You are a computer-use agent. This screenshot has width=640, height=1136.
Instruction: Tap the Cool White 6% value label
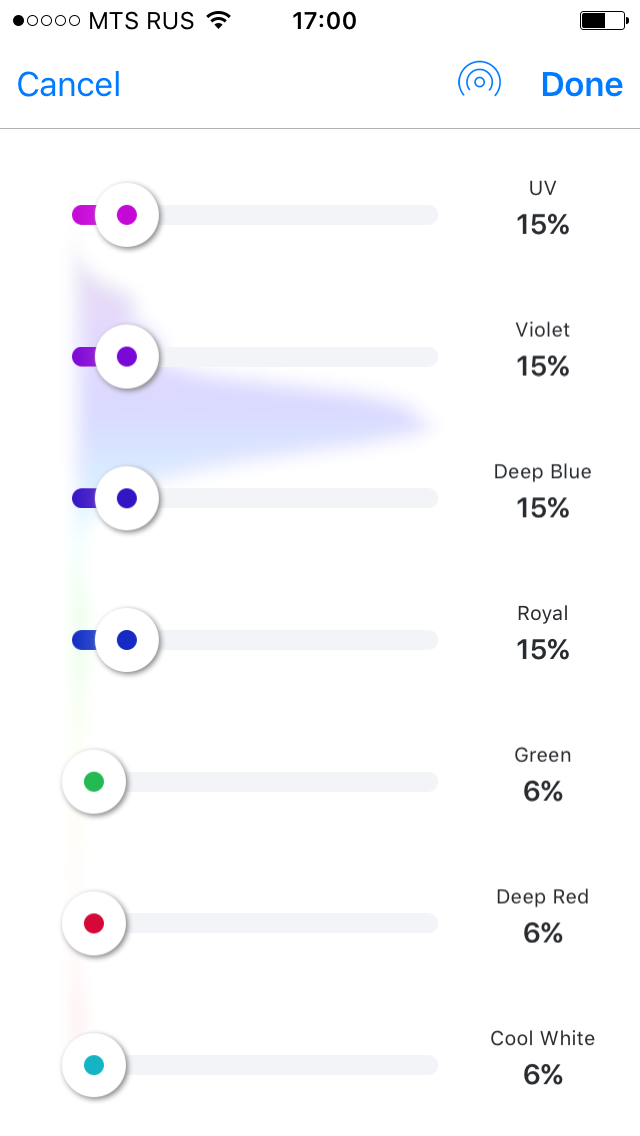[x=543, y=1075]
